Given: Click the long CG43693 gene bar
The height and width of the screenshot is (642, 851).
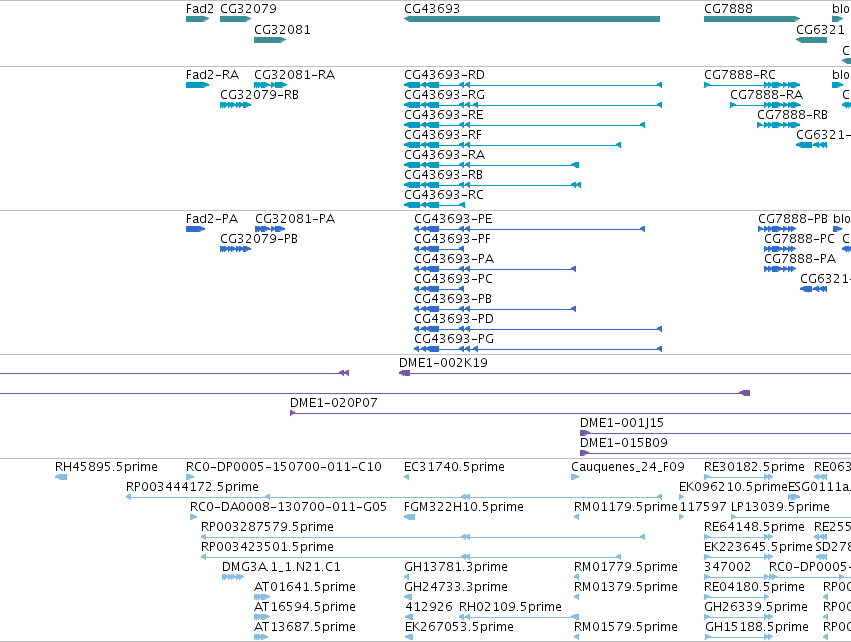Looking at the screenshot, I should coord(532,19).
